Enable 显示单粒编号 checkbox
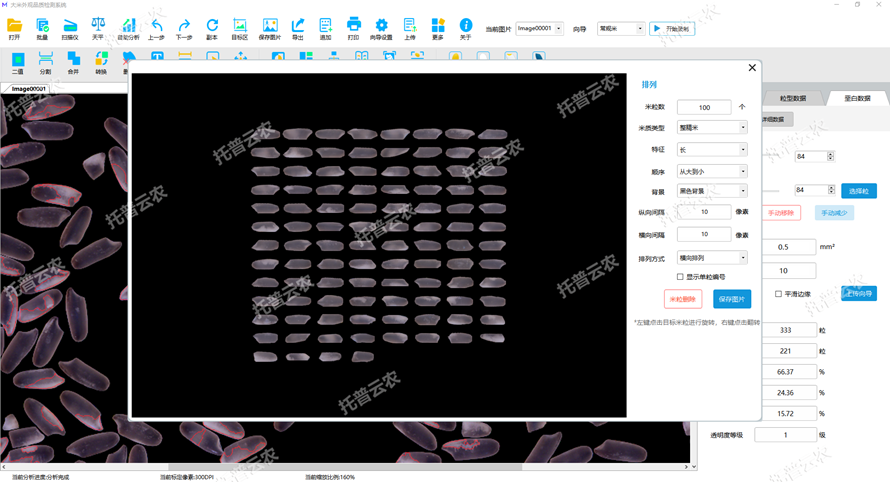Screen dimensions: 890x482 click(x=681, y=277)
